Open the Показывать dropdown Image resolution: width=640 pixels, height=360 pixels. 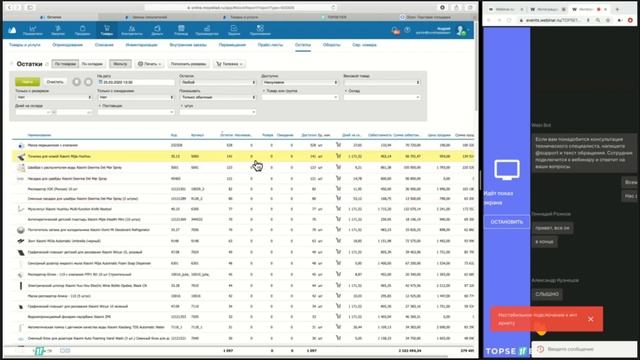point(218,97)
